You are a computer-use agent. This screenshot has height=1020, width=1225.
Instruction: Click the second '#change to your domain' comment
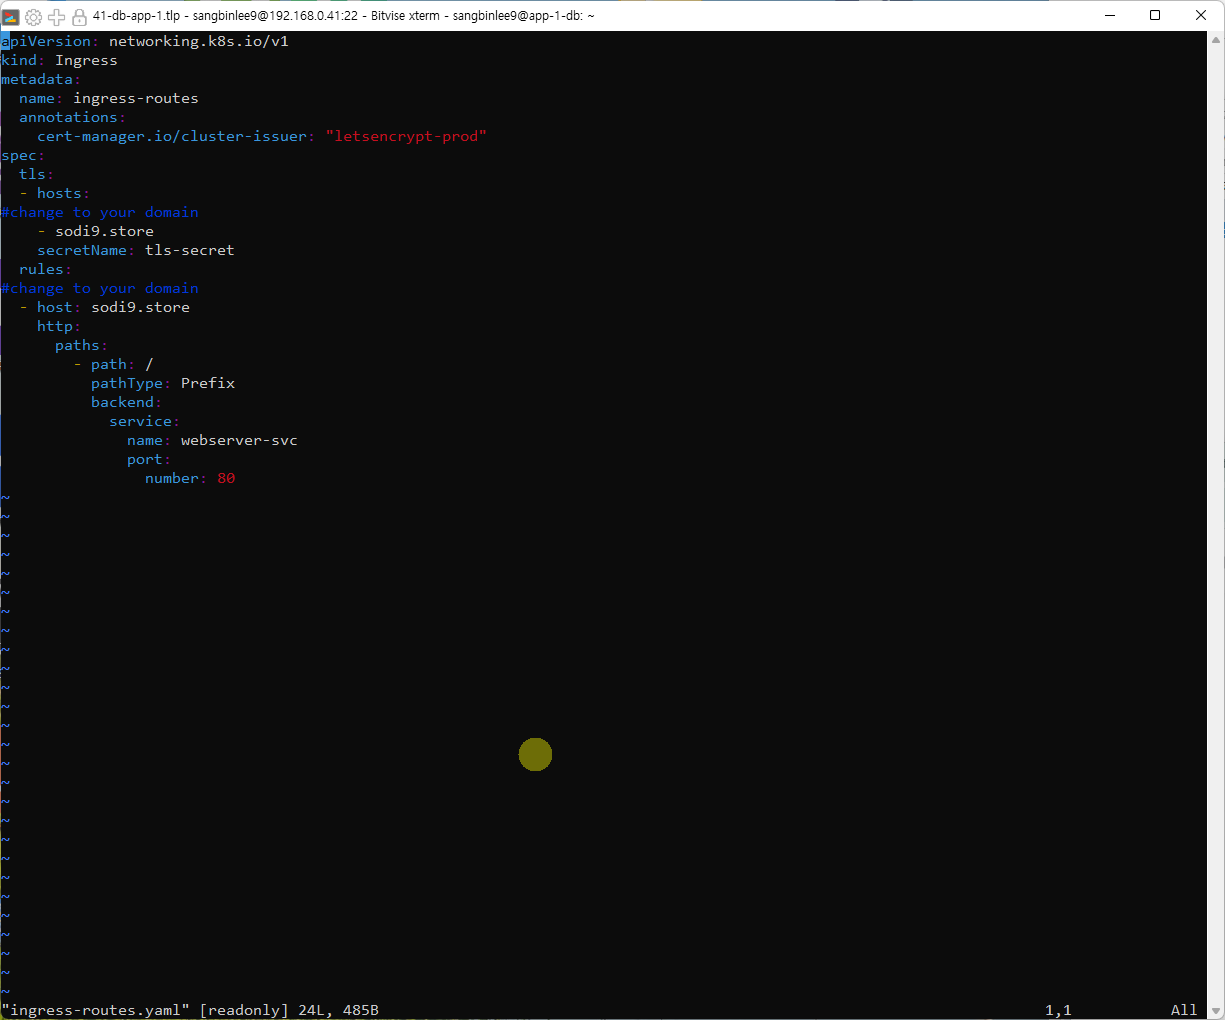(100, 288)
